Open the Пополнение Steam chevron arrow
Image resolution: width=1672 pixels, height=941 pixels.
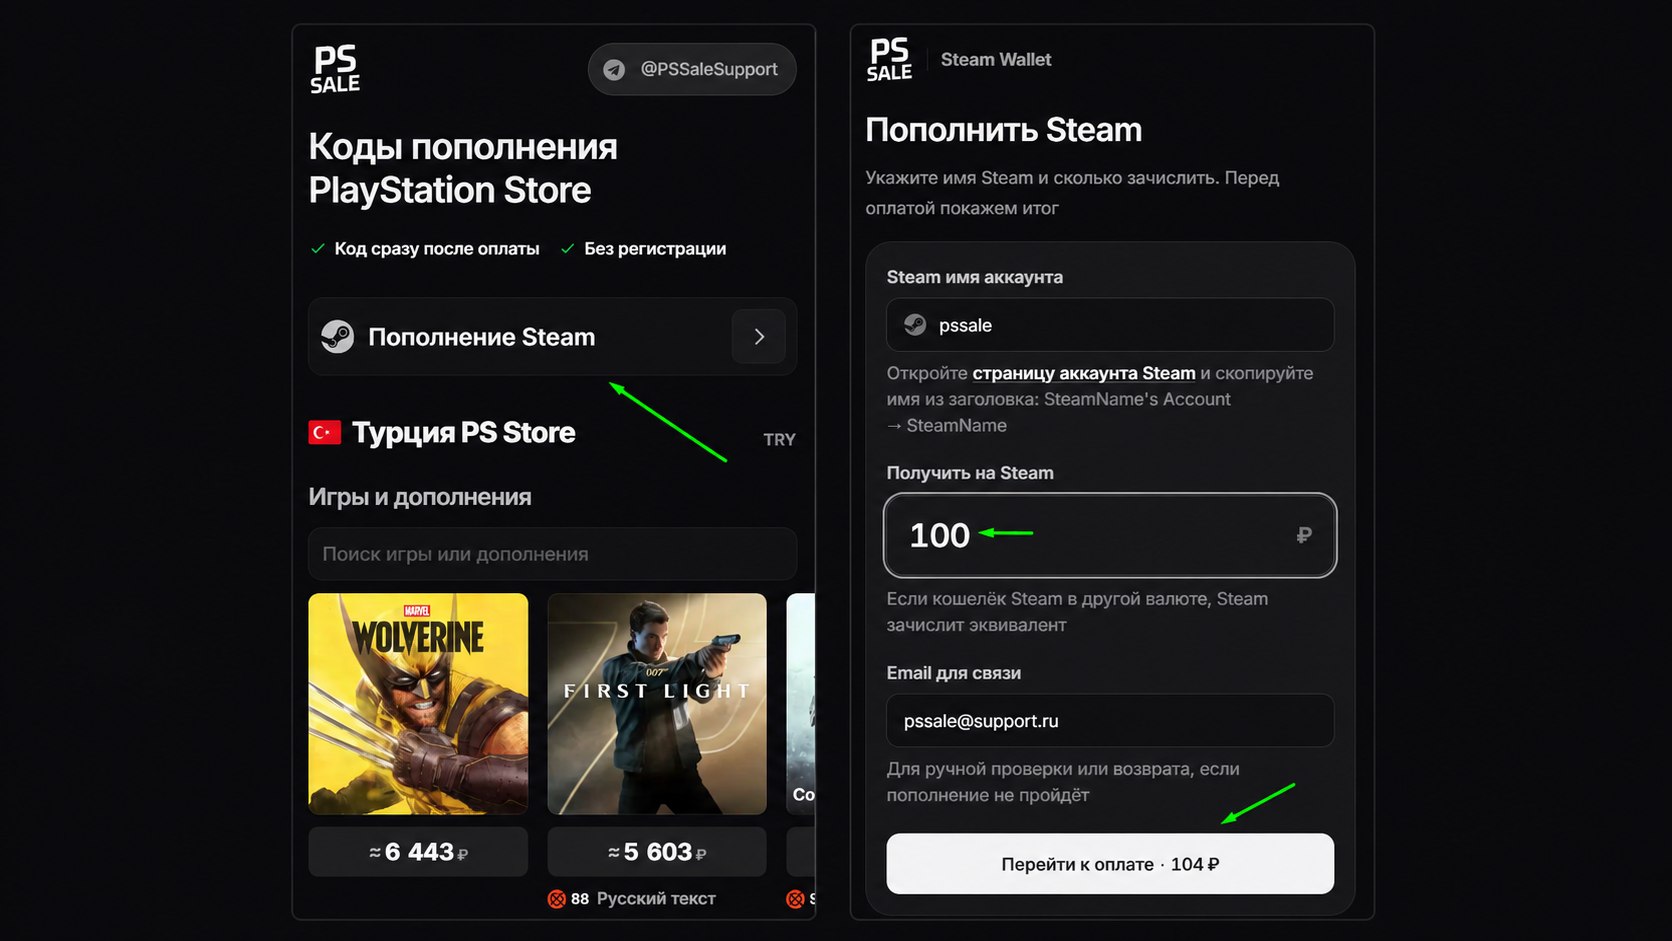click(x=759, y=337)
